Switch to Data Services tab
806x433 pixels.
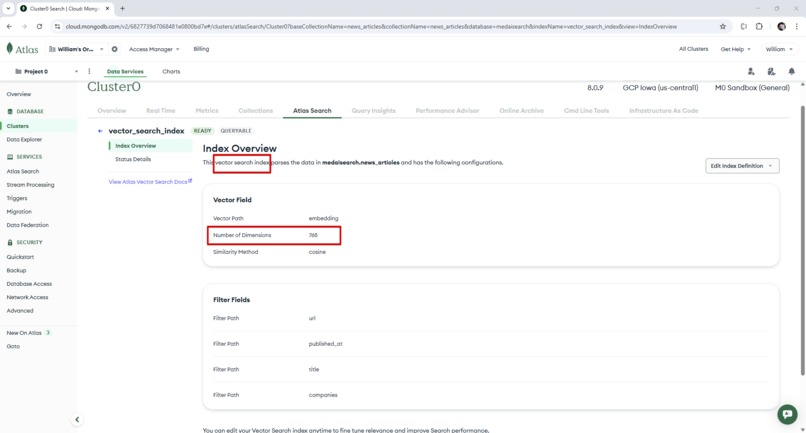[x=125, y=71]
